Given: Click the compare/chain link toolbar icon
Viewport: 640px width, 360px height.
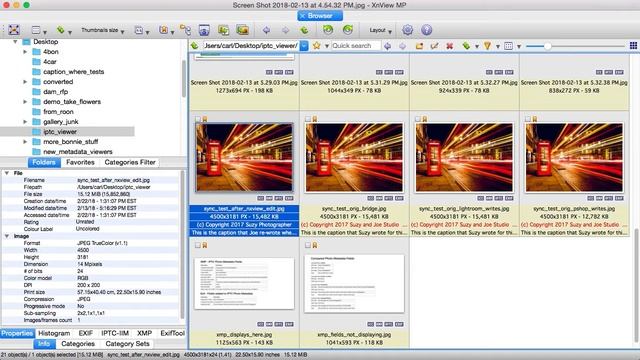Looking at the screenshot, I should click(185, 30).
